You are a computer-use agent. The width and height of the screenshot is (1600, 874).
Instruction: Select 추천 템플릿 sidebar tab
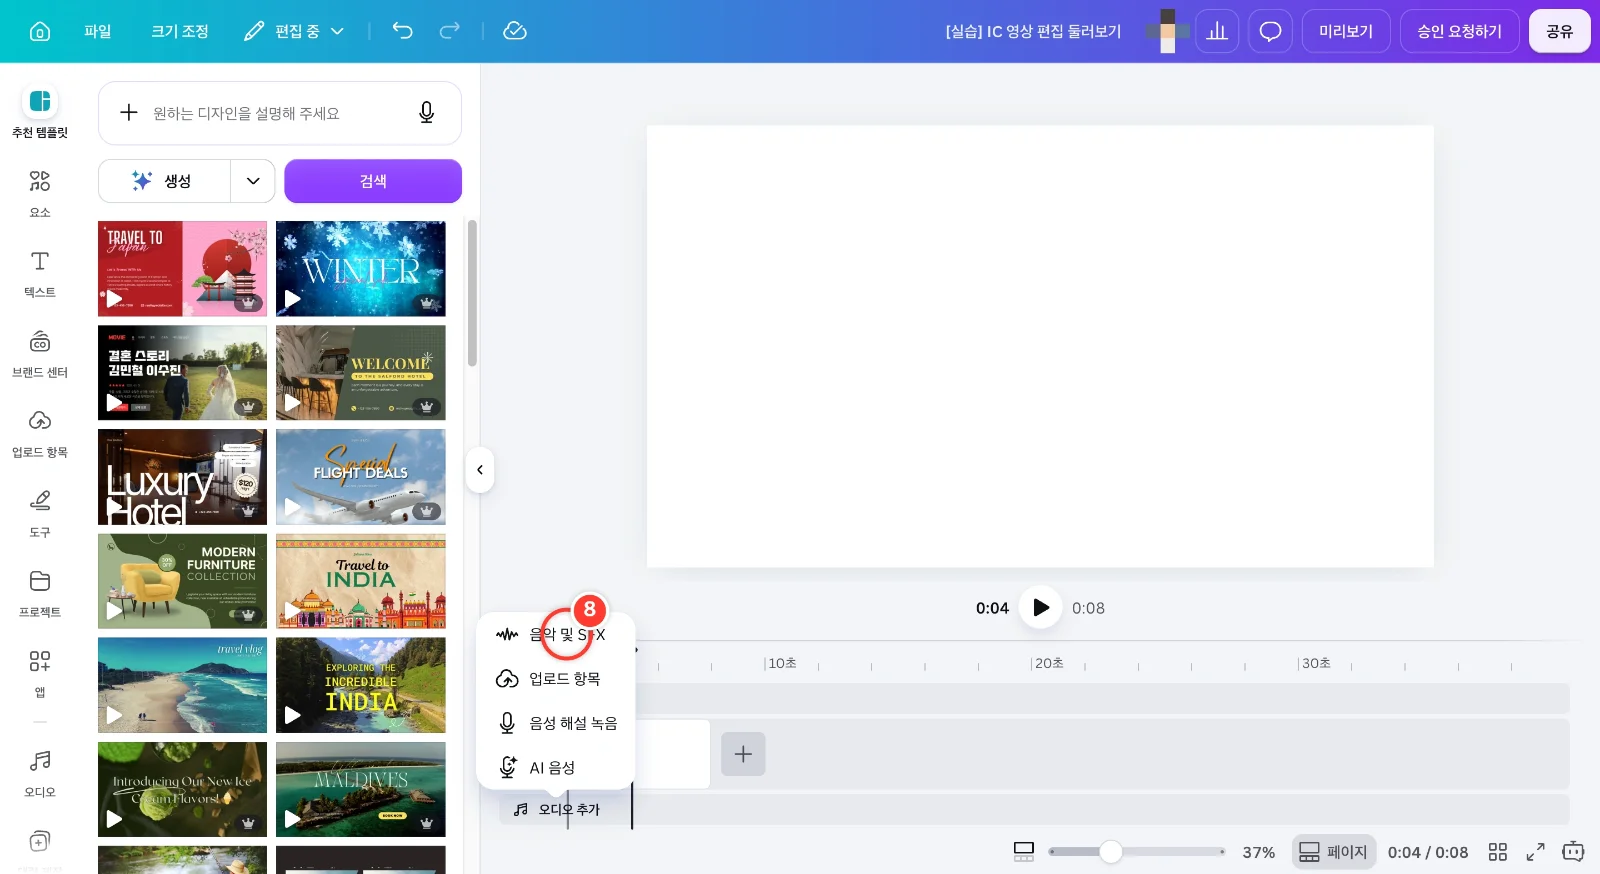pos(40,112)
